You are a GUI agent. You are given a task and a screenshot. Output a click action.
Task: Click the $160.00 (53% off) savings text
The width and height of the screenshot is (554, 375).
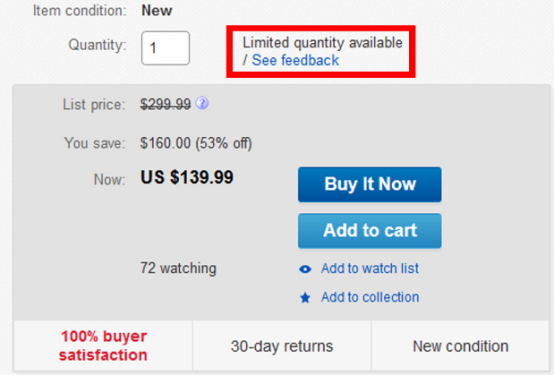click(x=196, y=143)
